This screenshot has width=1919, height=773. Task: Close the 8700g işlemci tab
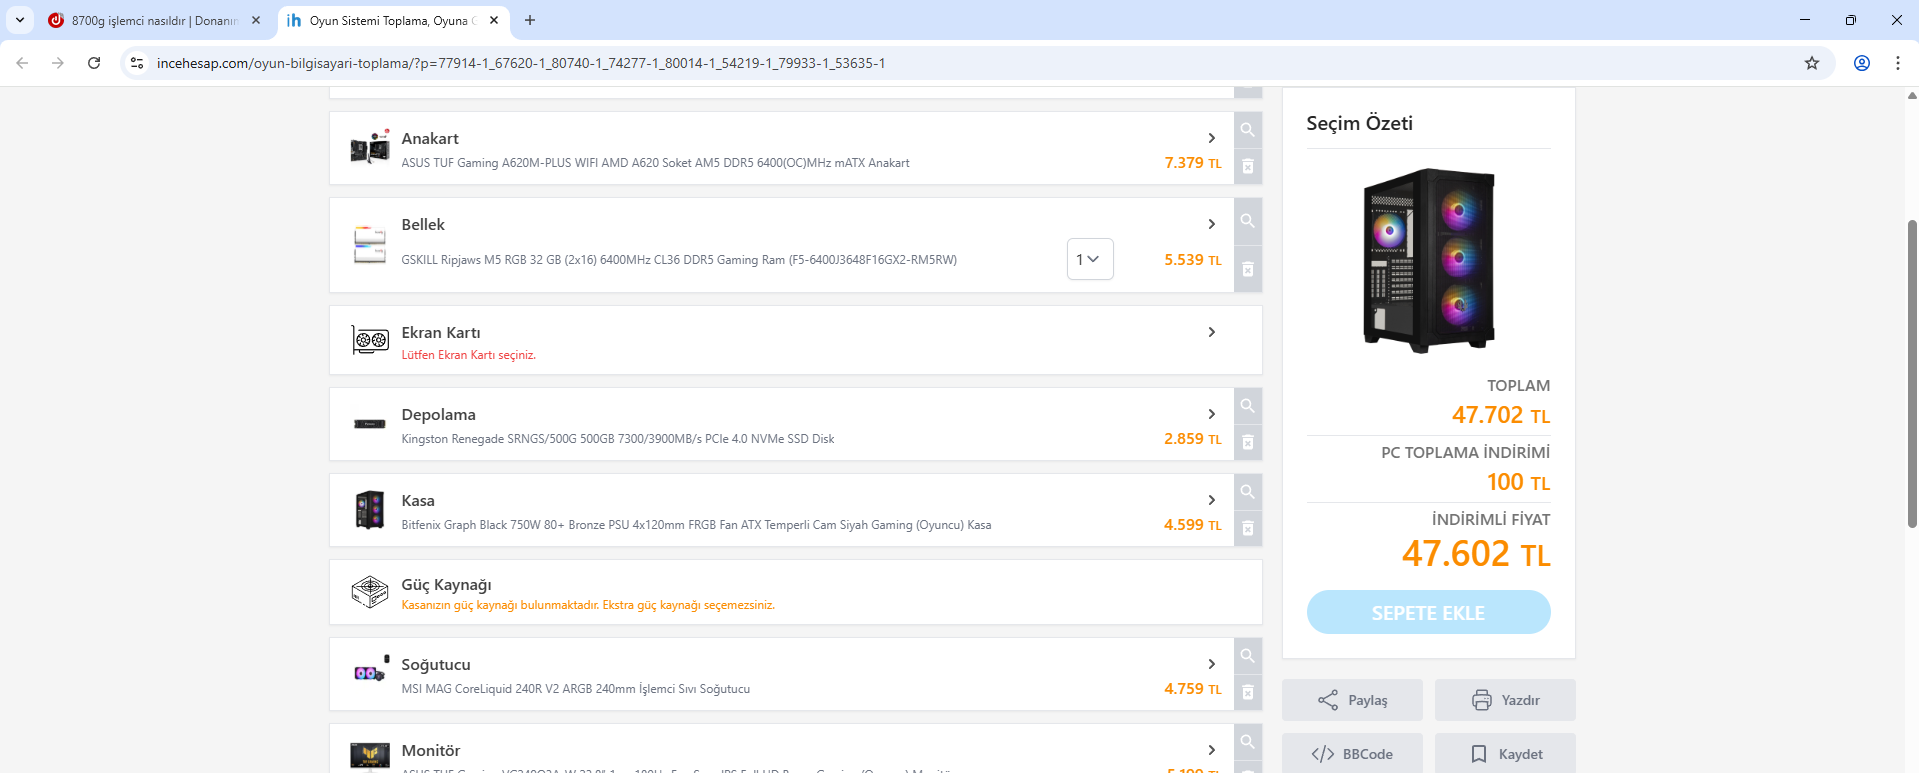point(256,20)
